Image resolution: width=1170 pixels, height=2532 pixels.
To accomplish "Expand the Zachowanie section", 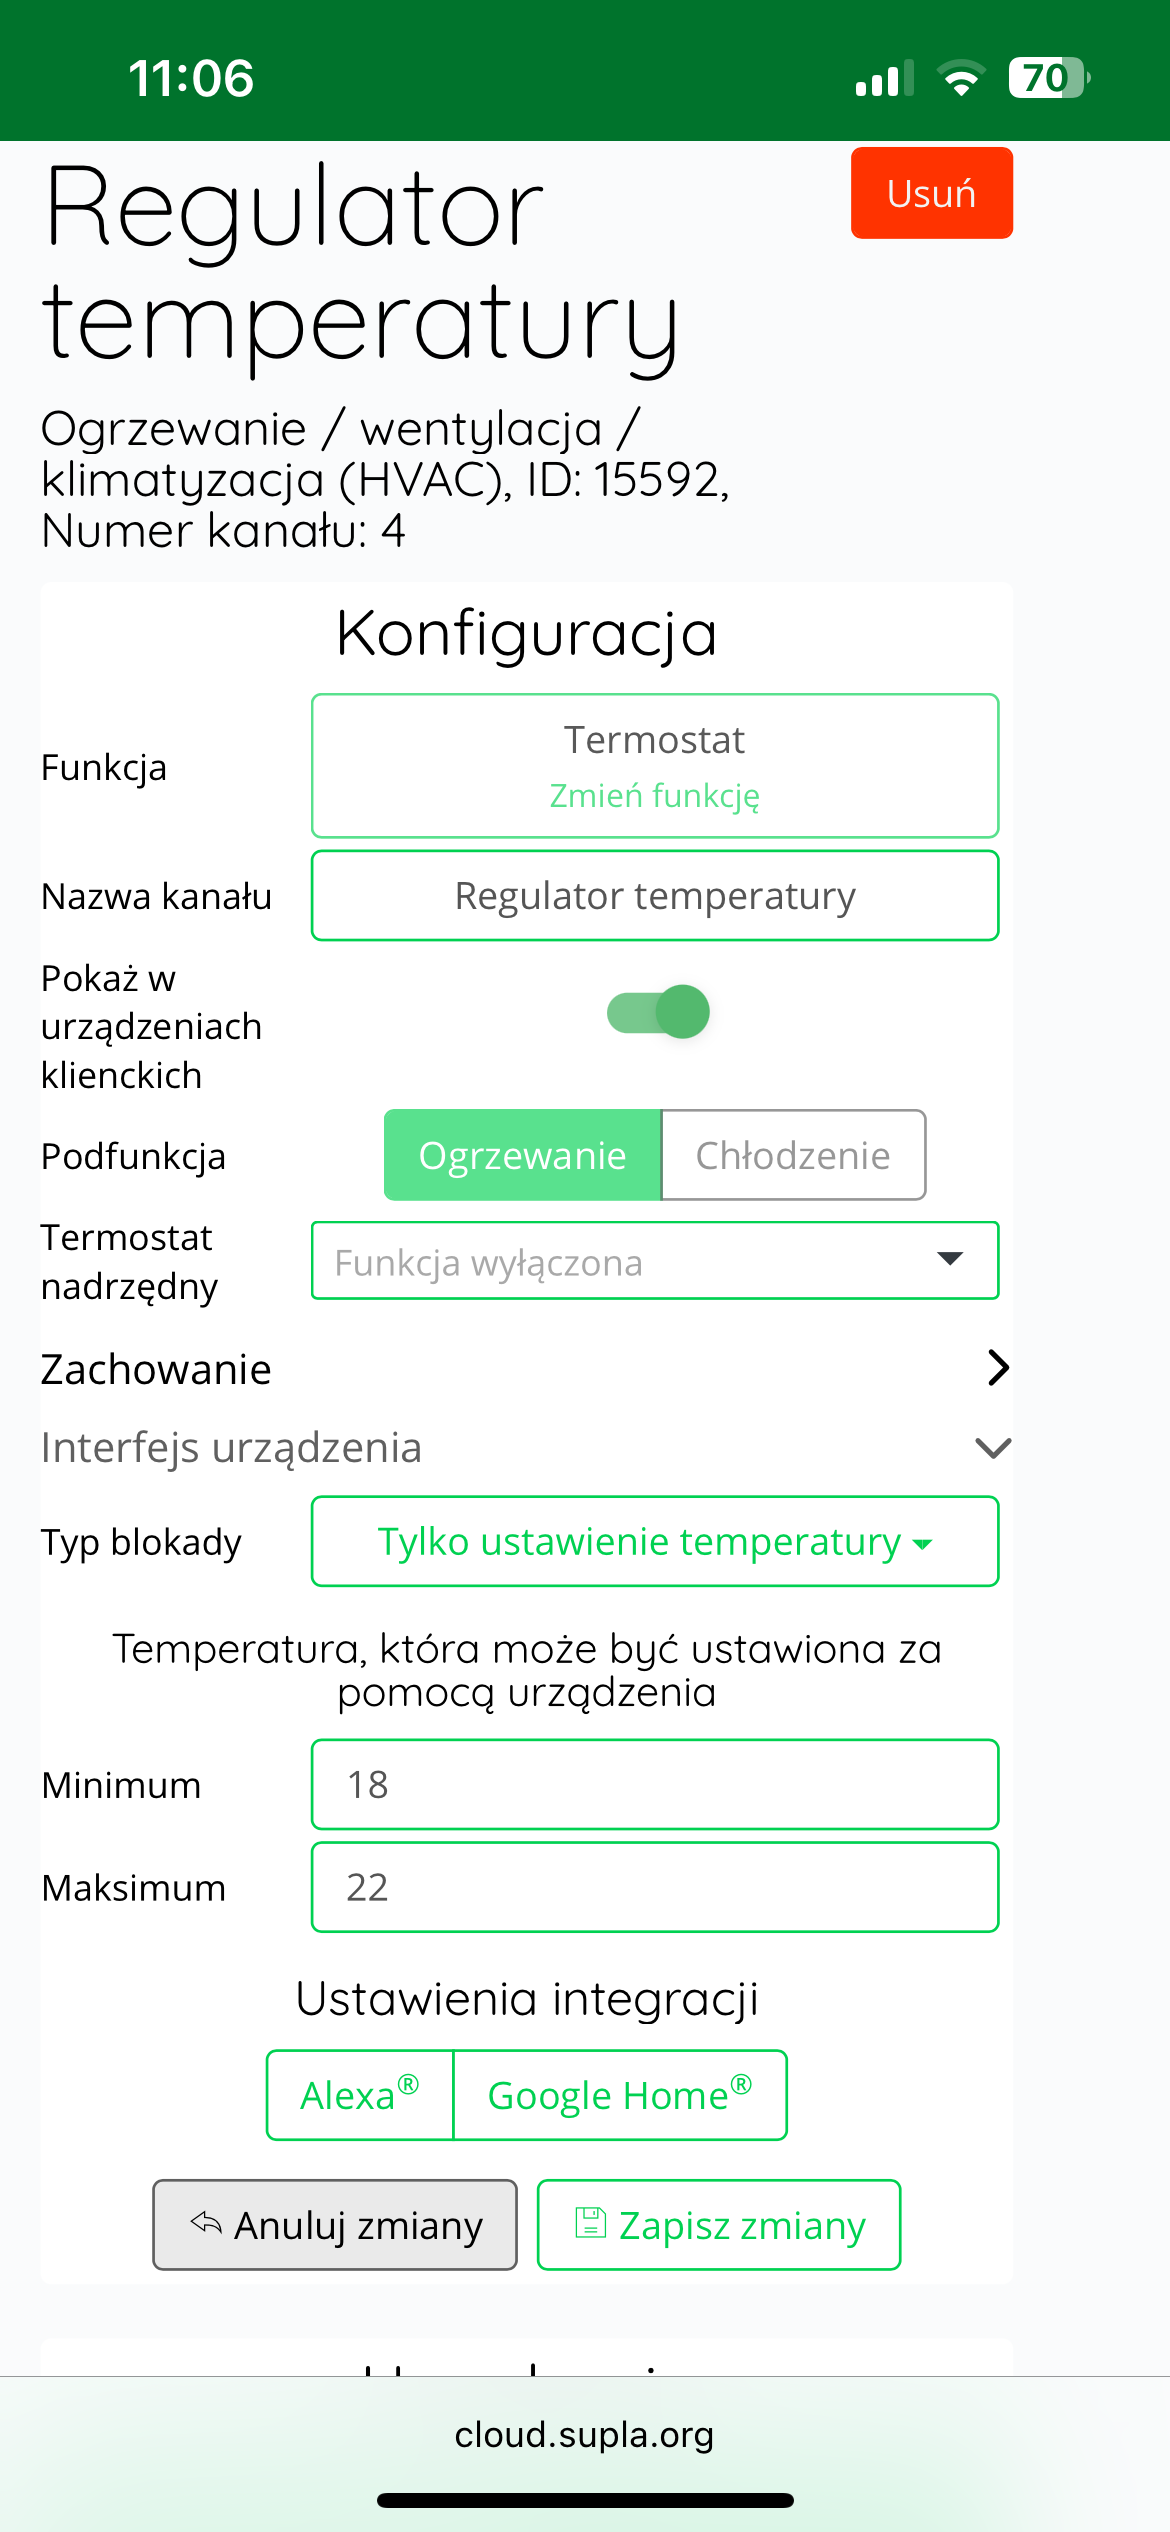I will pyautogui.click(x=526, y=1368).
